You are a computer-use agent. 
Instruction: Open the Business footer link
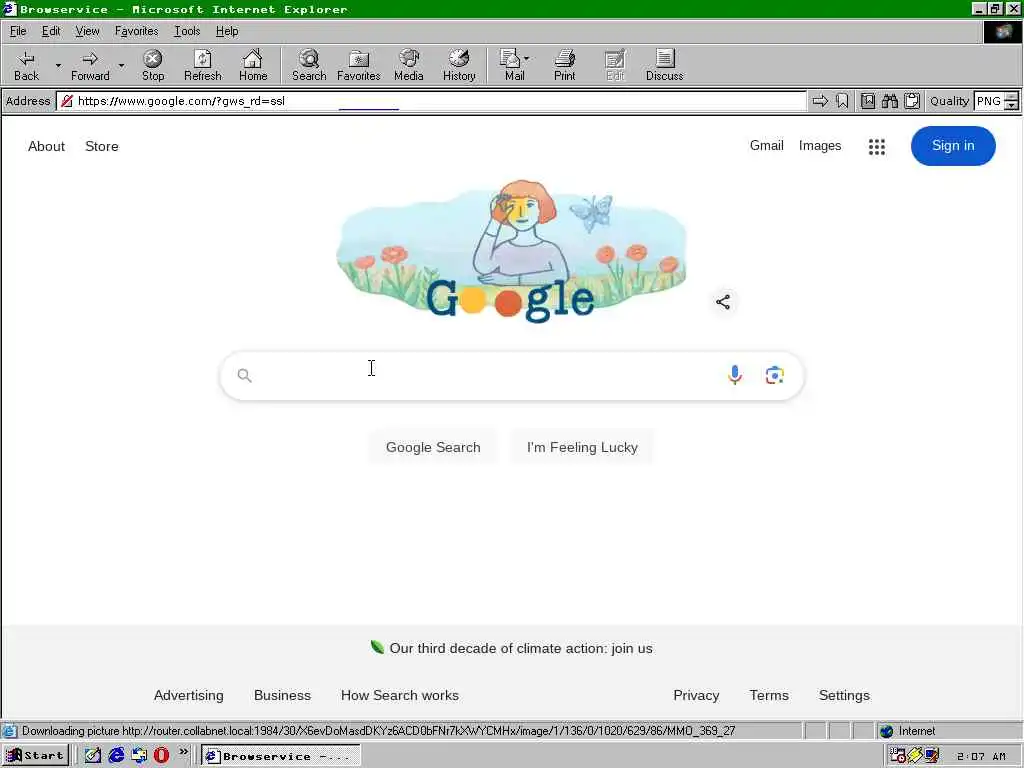(x=282, y=696)
